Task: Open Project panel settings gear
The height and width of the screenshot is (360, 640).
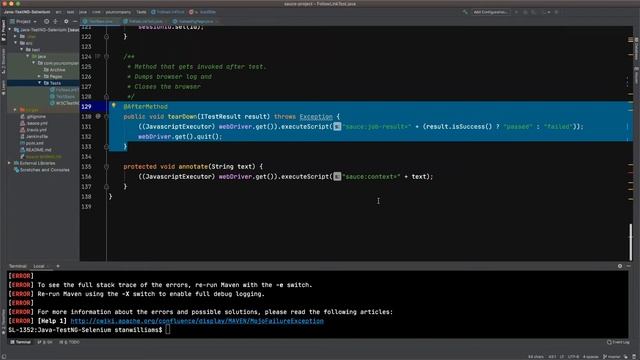Action: pyautogui.click(x=66, y=21)
